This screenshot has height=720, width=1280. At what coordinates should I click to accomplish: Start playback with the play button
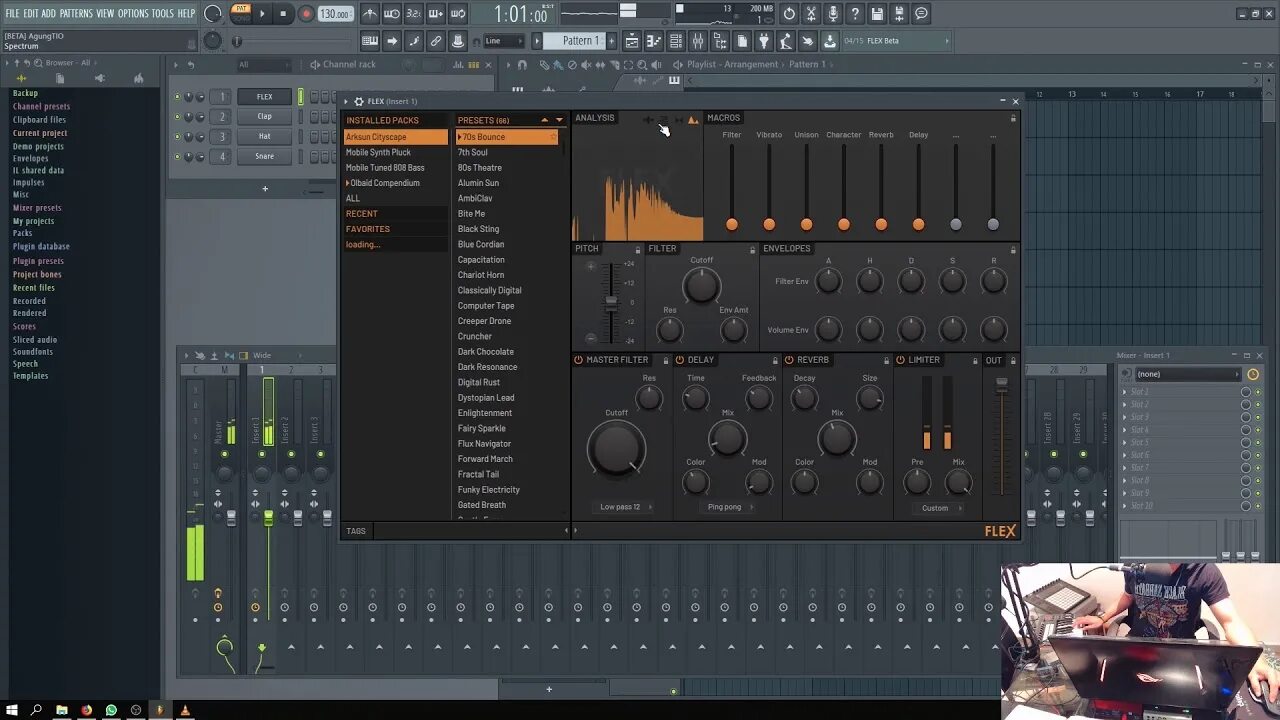tap(262, 14)
